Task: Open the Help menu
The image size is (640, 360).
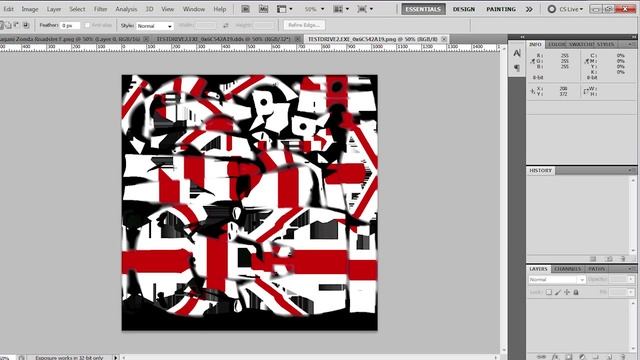Action: [220, 9]
